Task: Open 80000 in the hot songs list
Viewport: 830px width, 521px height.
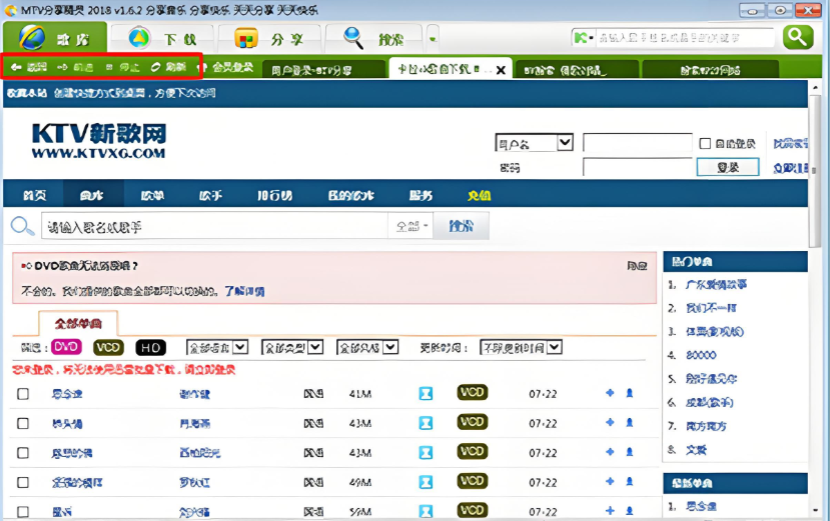Action: 701,355
